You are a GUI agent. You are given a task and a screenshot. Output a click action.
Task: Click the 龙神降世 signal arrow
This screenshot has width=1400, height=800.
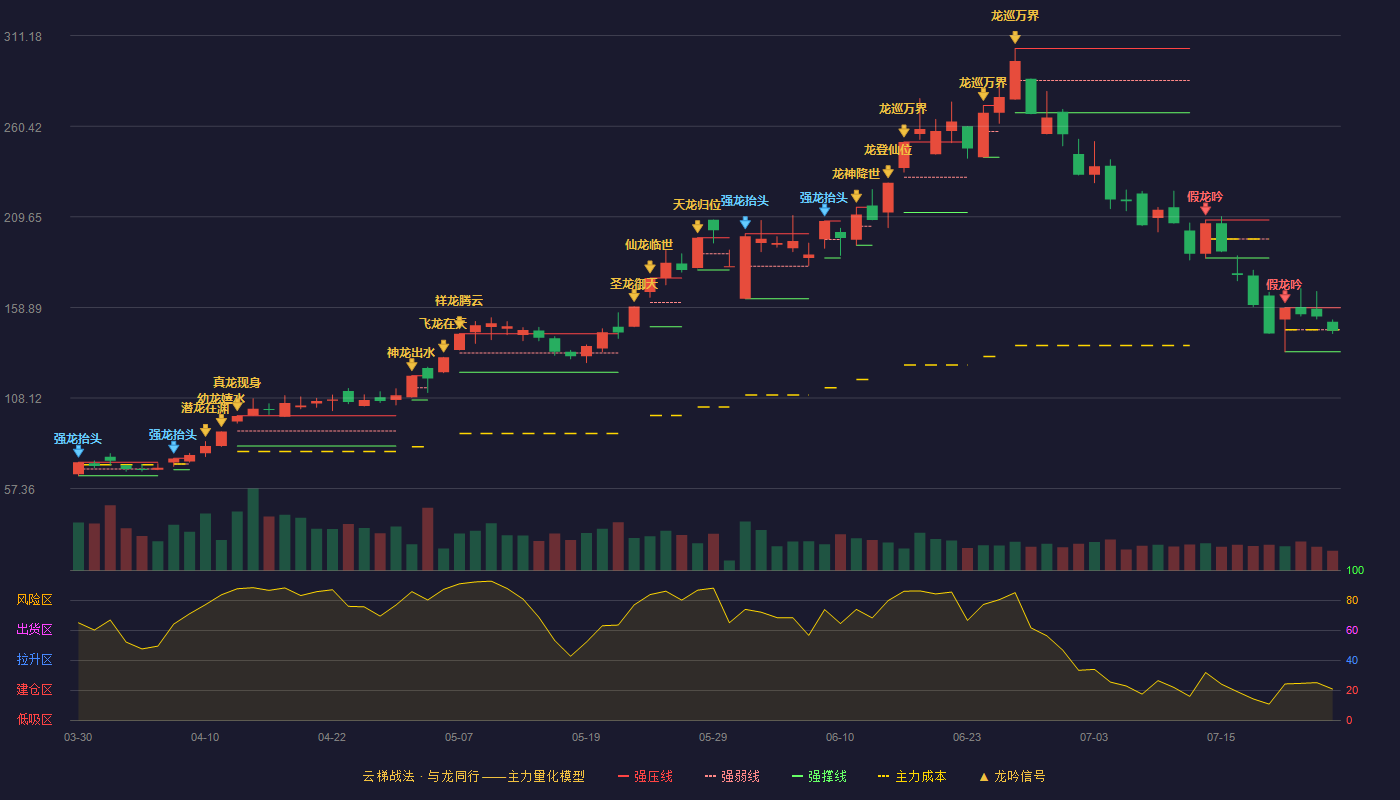pos(856,196)
